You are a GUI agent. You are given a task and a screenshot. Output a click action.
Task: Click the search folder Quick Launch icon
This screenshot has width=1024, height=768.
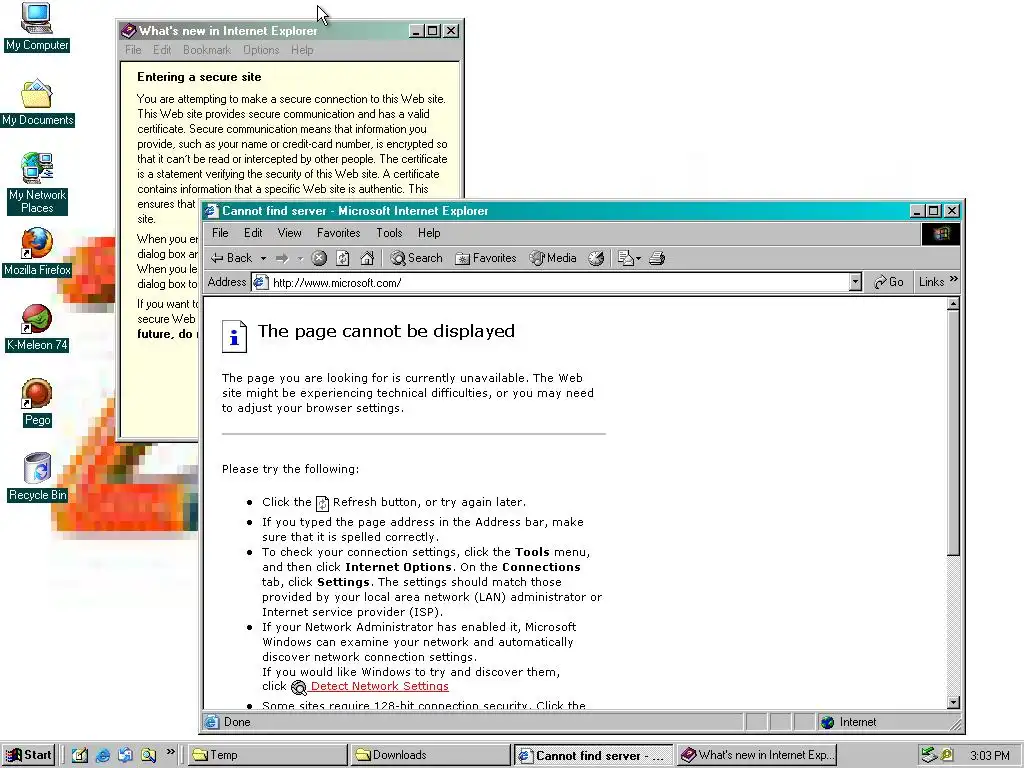pos(148,756)
